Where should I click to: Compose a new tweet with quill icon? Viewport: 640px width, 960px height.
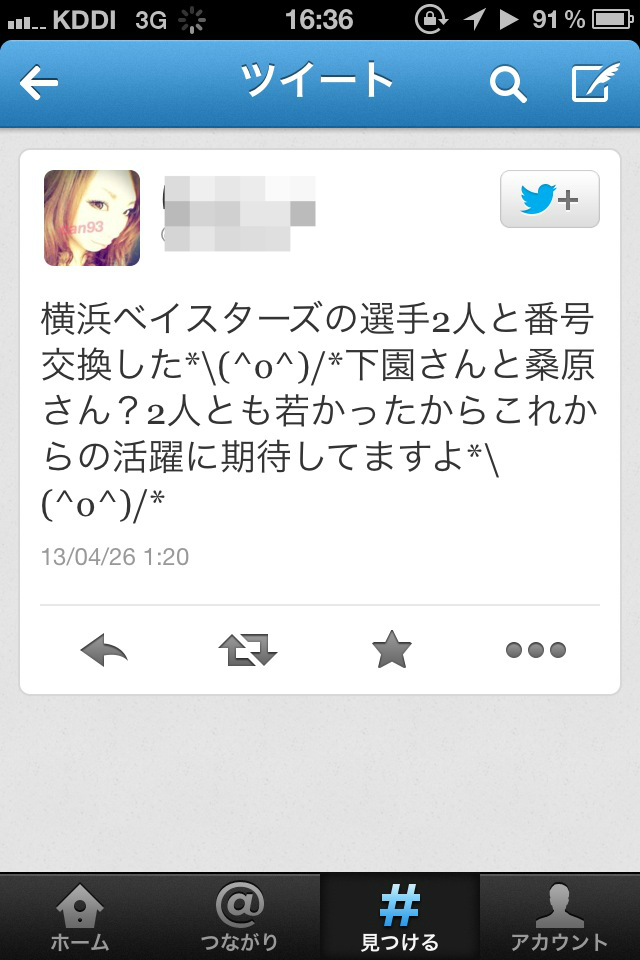coord(595,82)
